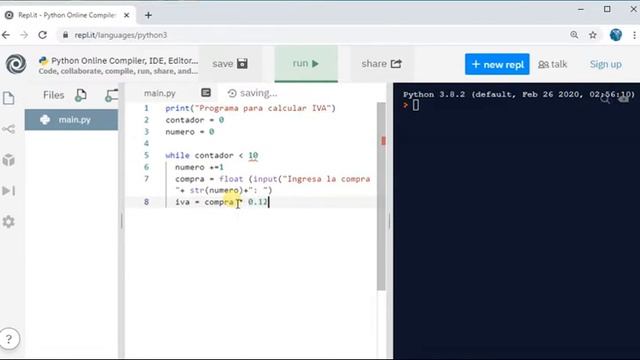Click the 'saving...' status text
This screenshot has height=360, width=640.
258,93
